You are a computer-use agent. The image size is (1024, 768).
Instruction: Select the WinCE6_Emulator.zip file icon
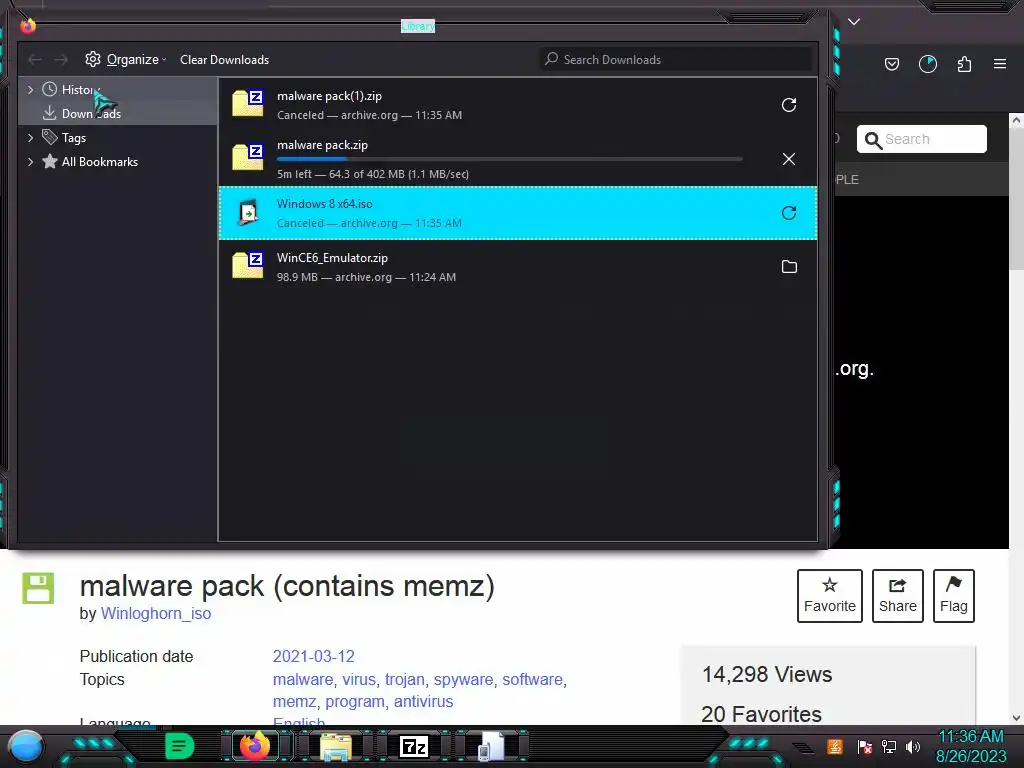248,265
